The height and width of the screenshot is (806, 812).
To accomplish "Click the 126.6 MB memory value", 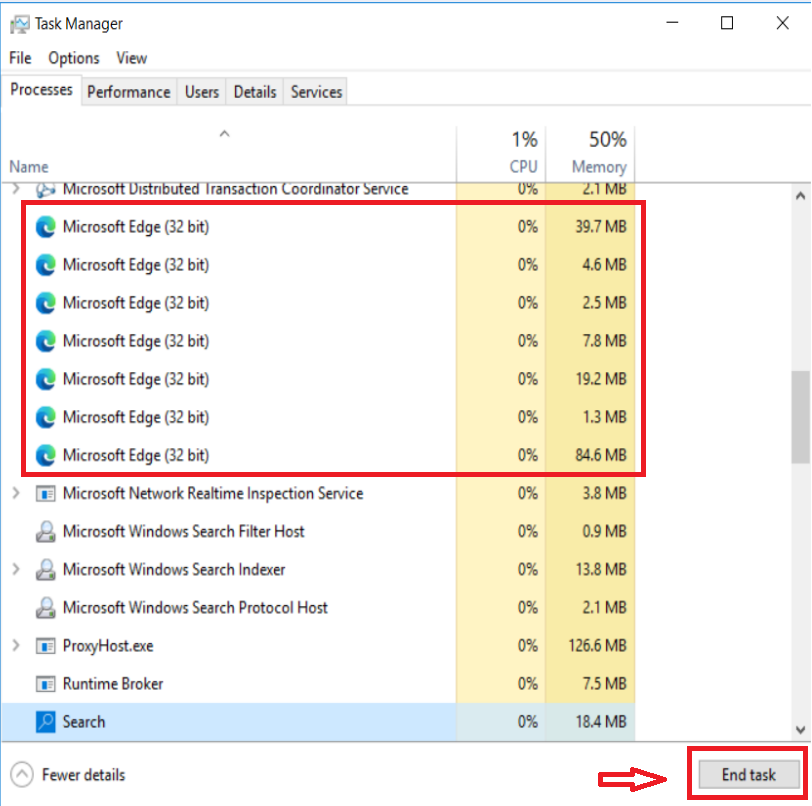I will pyautogui.click(x=597, y=646).
